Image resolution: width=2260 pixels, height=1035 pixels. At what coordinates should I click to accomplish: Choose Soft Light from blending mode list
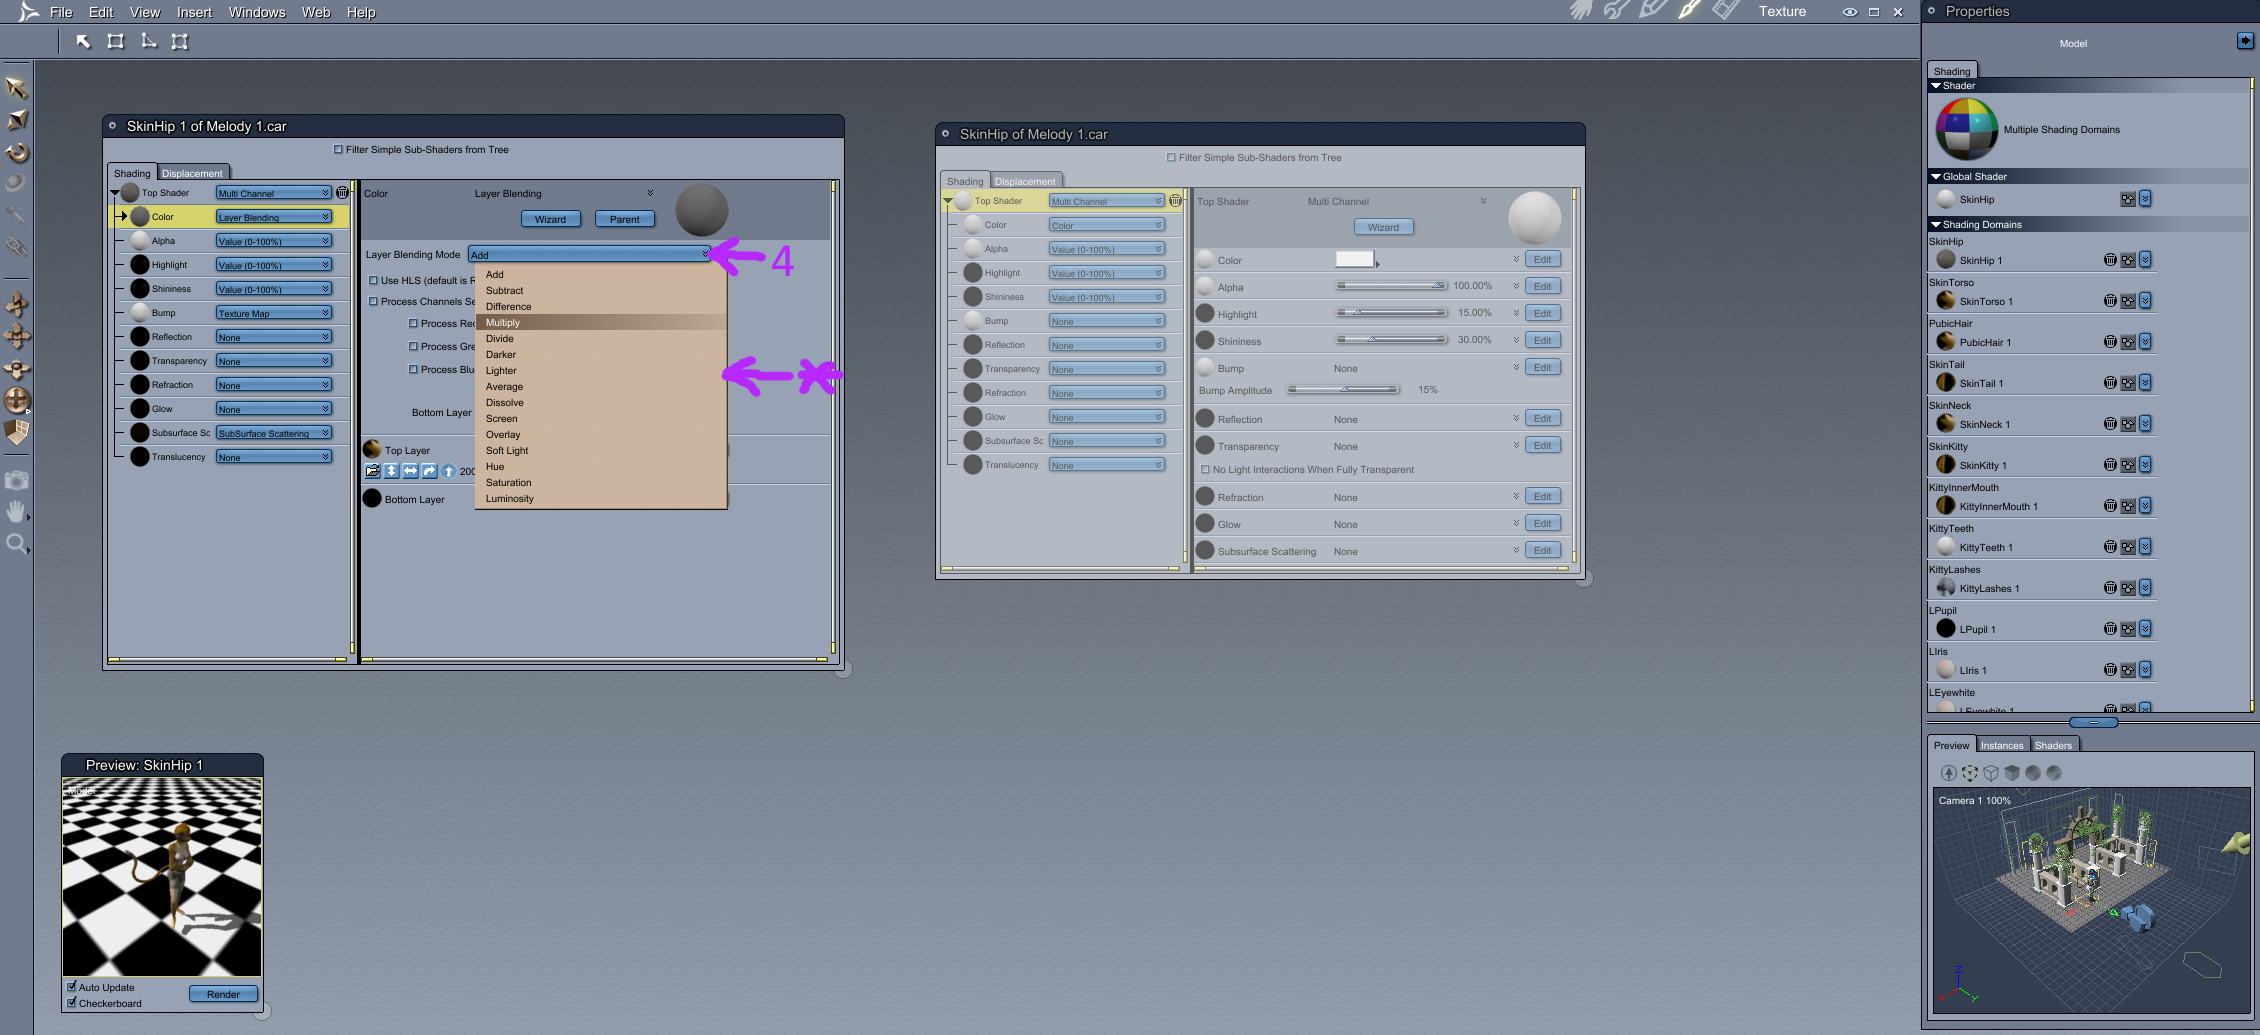click(x=600, y=451)
